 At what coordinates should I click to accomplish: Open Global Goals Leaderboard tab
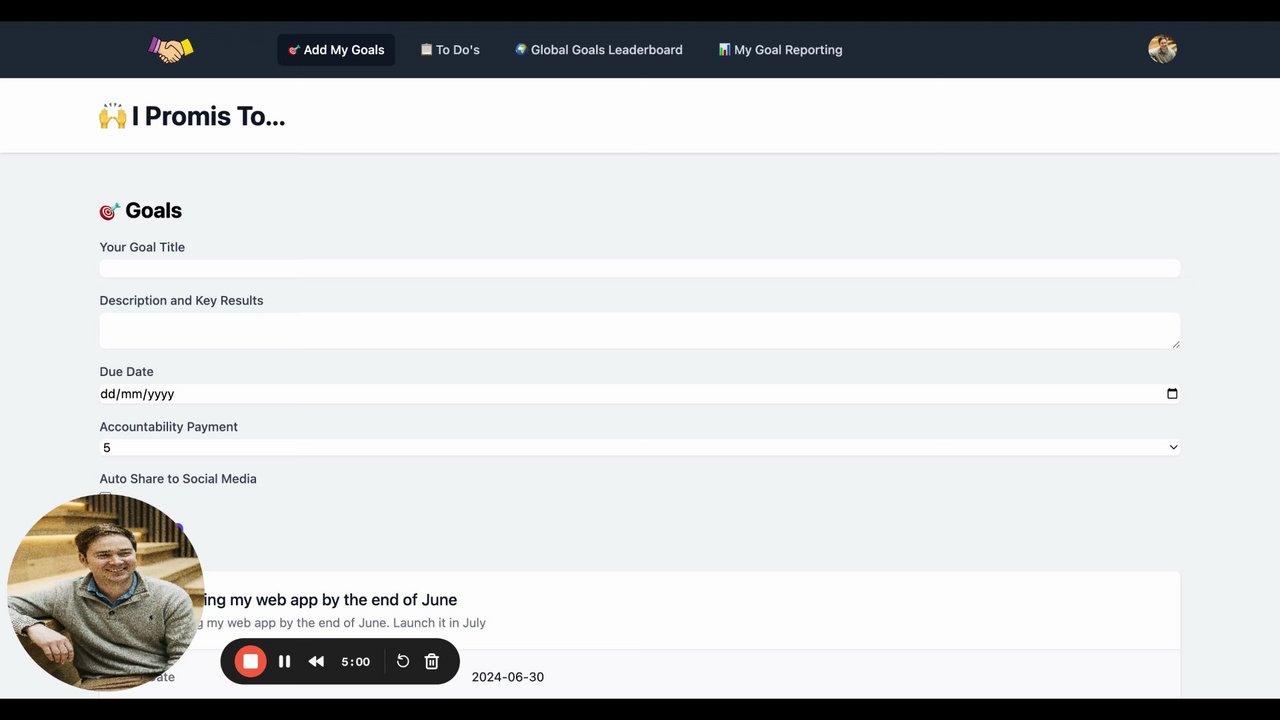point(599,50)
